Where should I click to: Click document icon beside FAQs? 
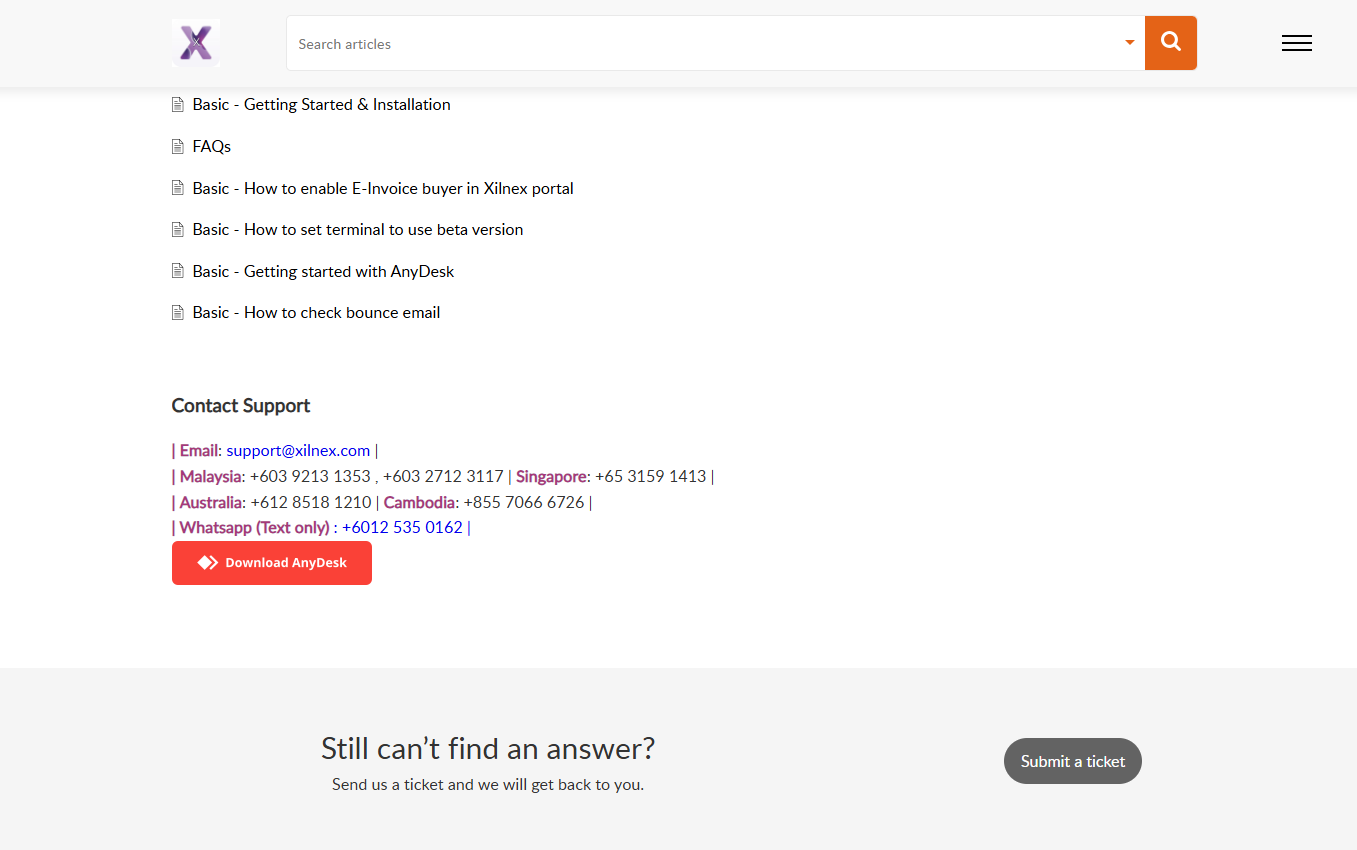point(178,147)
